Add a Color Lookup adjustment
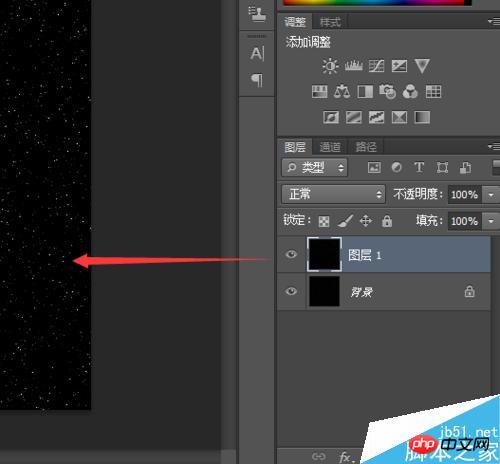 click(433, 91)
